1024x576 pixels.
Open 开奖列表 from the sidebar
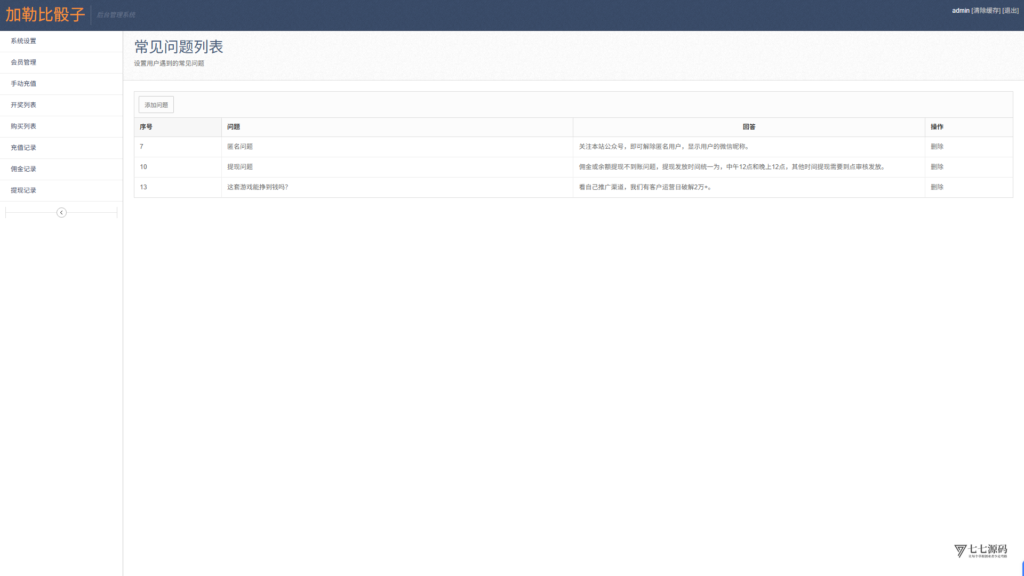point(24,105)
